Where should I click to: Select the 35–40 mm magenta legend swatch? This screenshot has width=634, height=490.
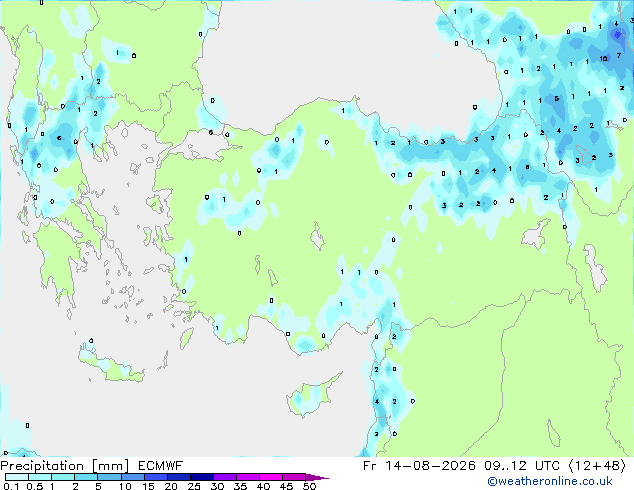point(248,477)
